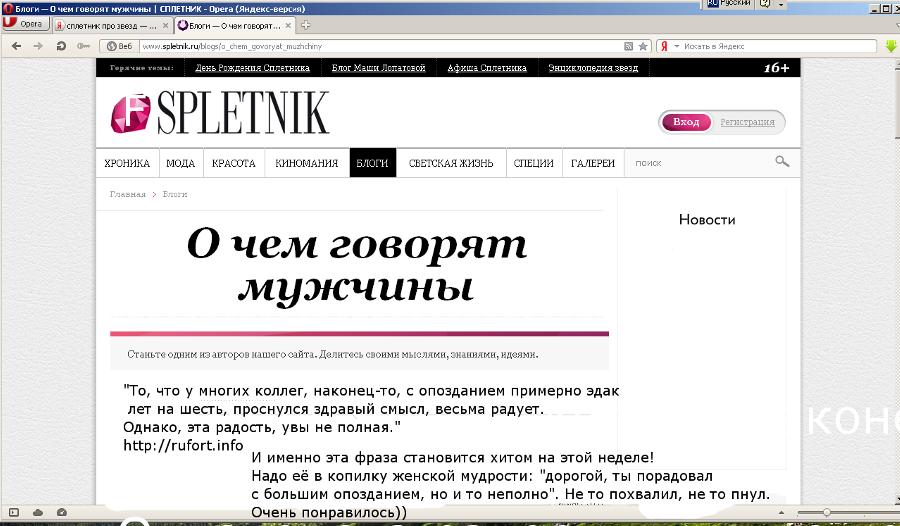Adjust the page zoom slider
900x526 pixels.
(827, 512)
